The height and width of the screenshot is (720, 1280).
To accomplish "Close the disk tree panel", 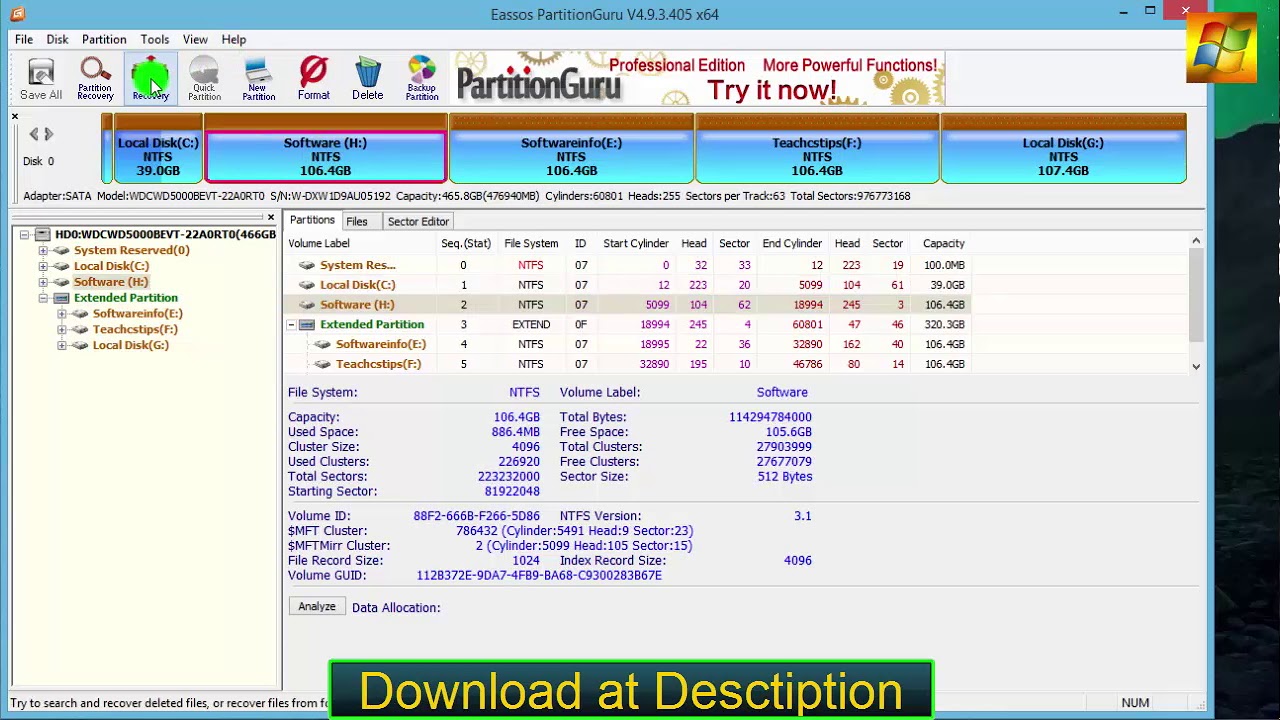I will coord(270,217).
